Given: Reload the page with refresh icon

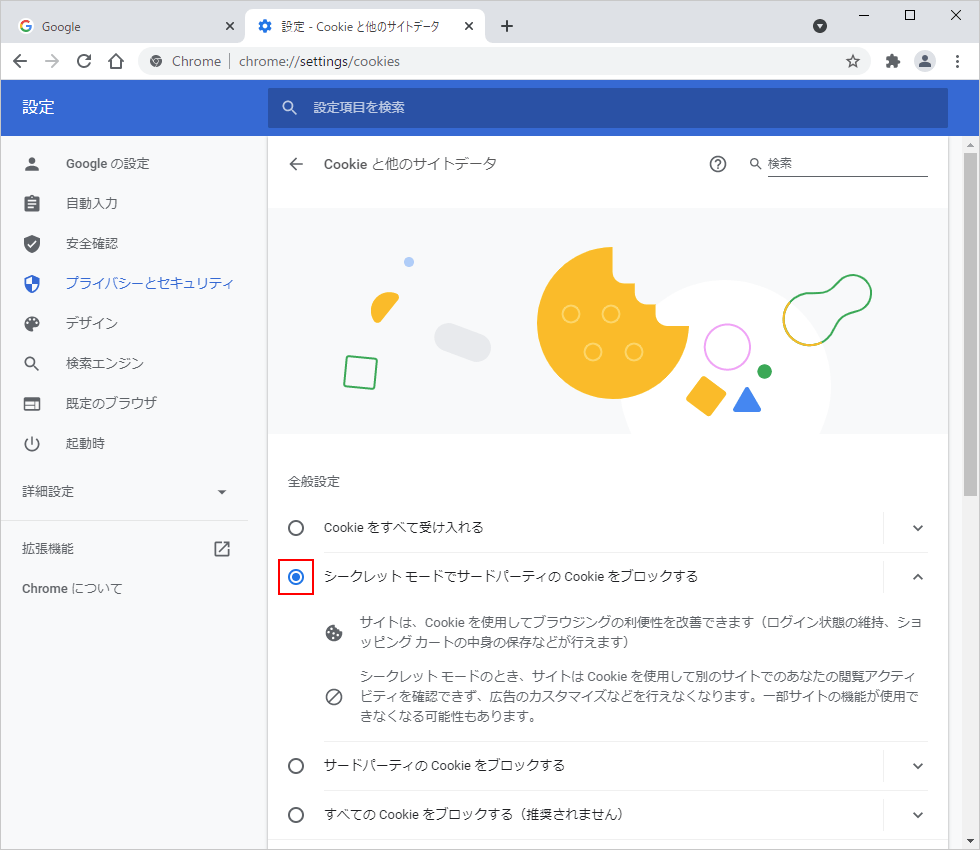Looking at the screenshot, I should [84, 61].
